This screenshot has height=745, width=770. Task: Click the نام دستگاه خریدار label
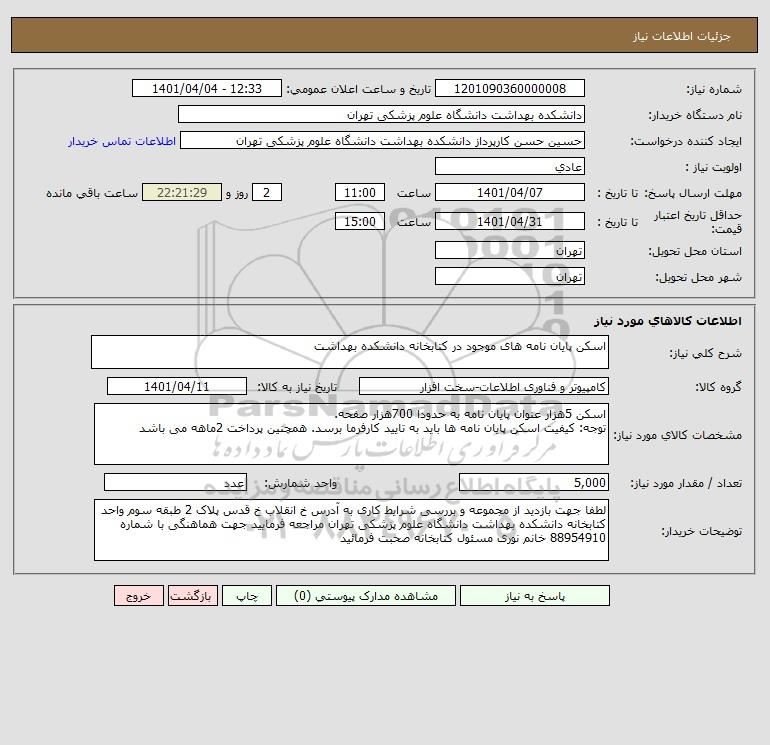pyautogui.click(x=695, y=115)
